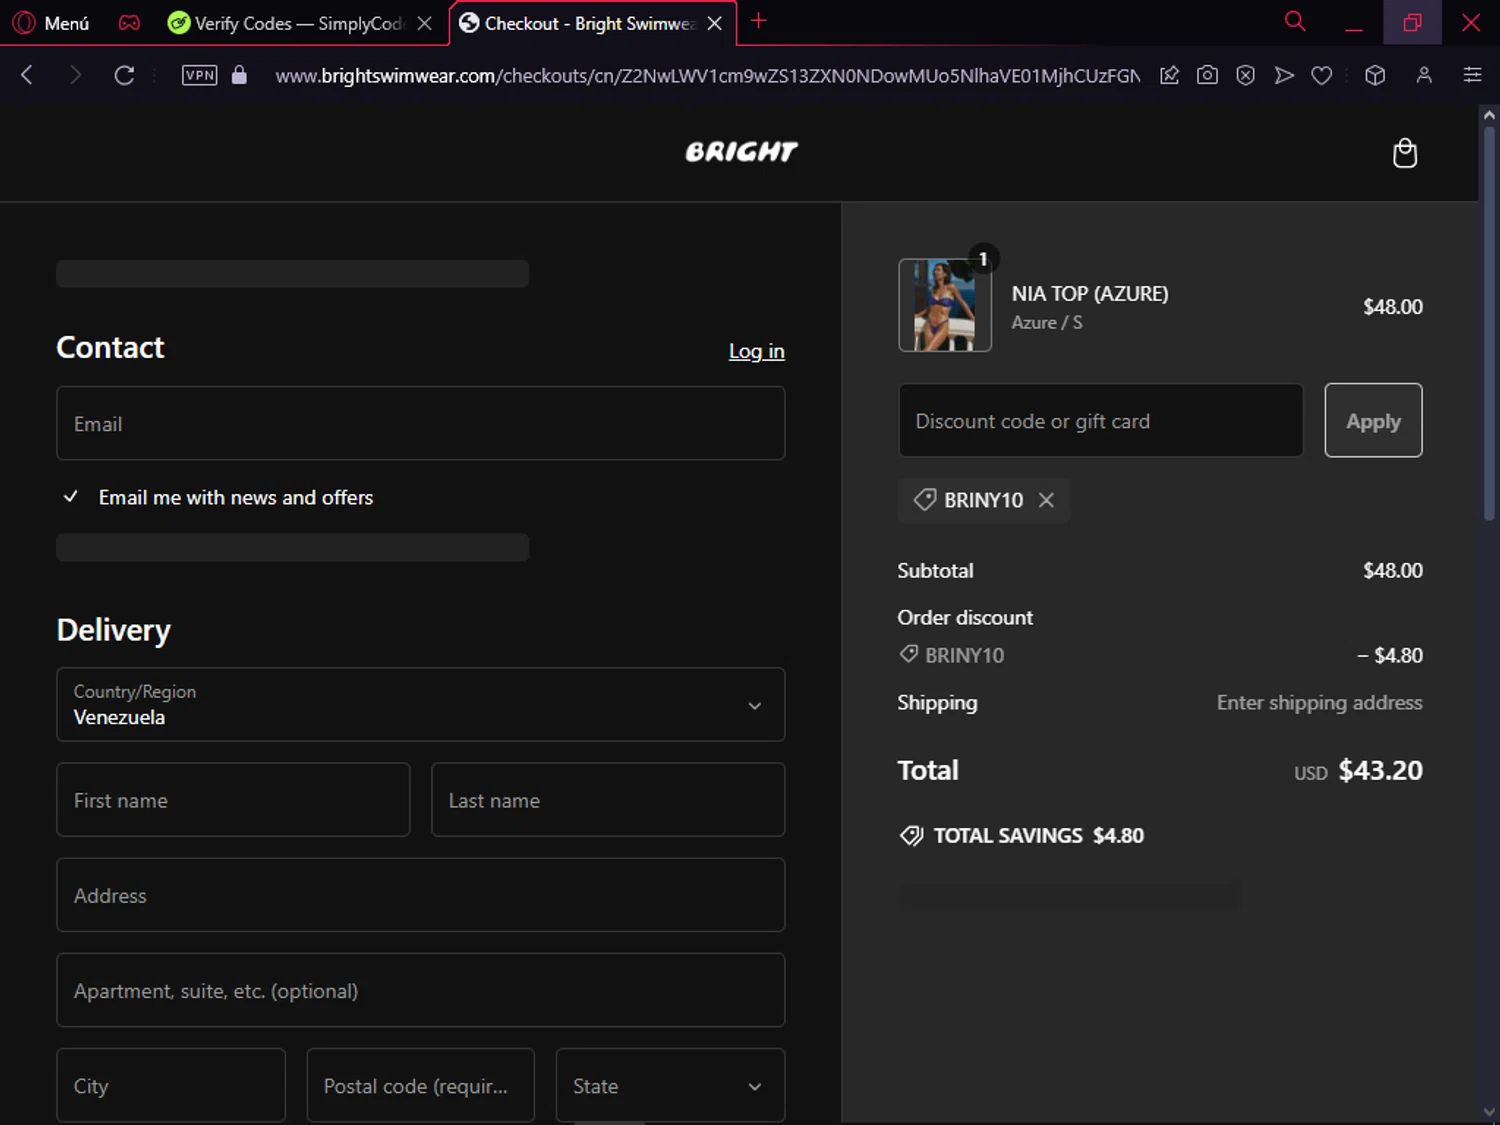Select the Apartment, suite, etc. field
Image resolution: width=1500 pixels, height=1125 pixels.
click(421, 990)
